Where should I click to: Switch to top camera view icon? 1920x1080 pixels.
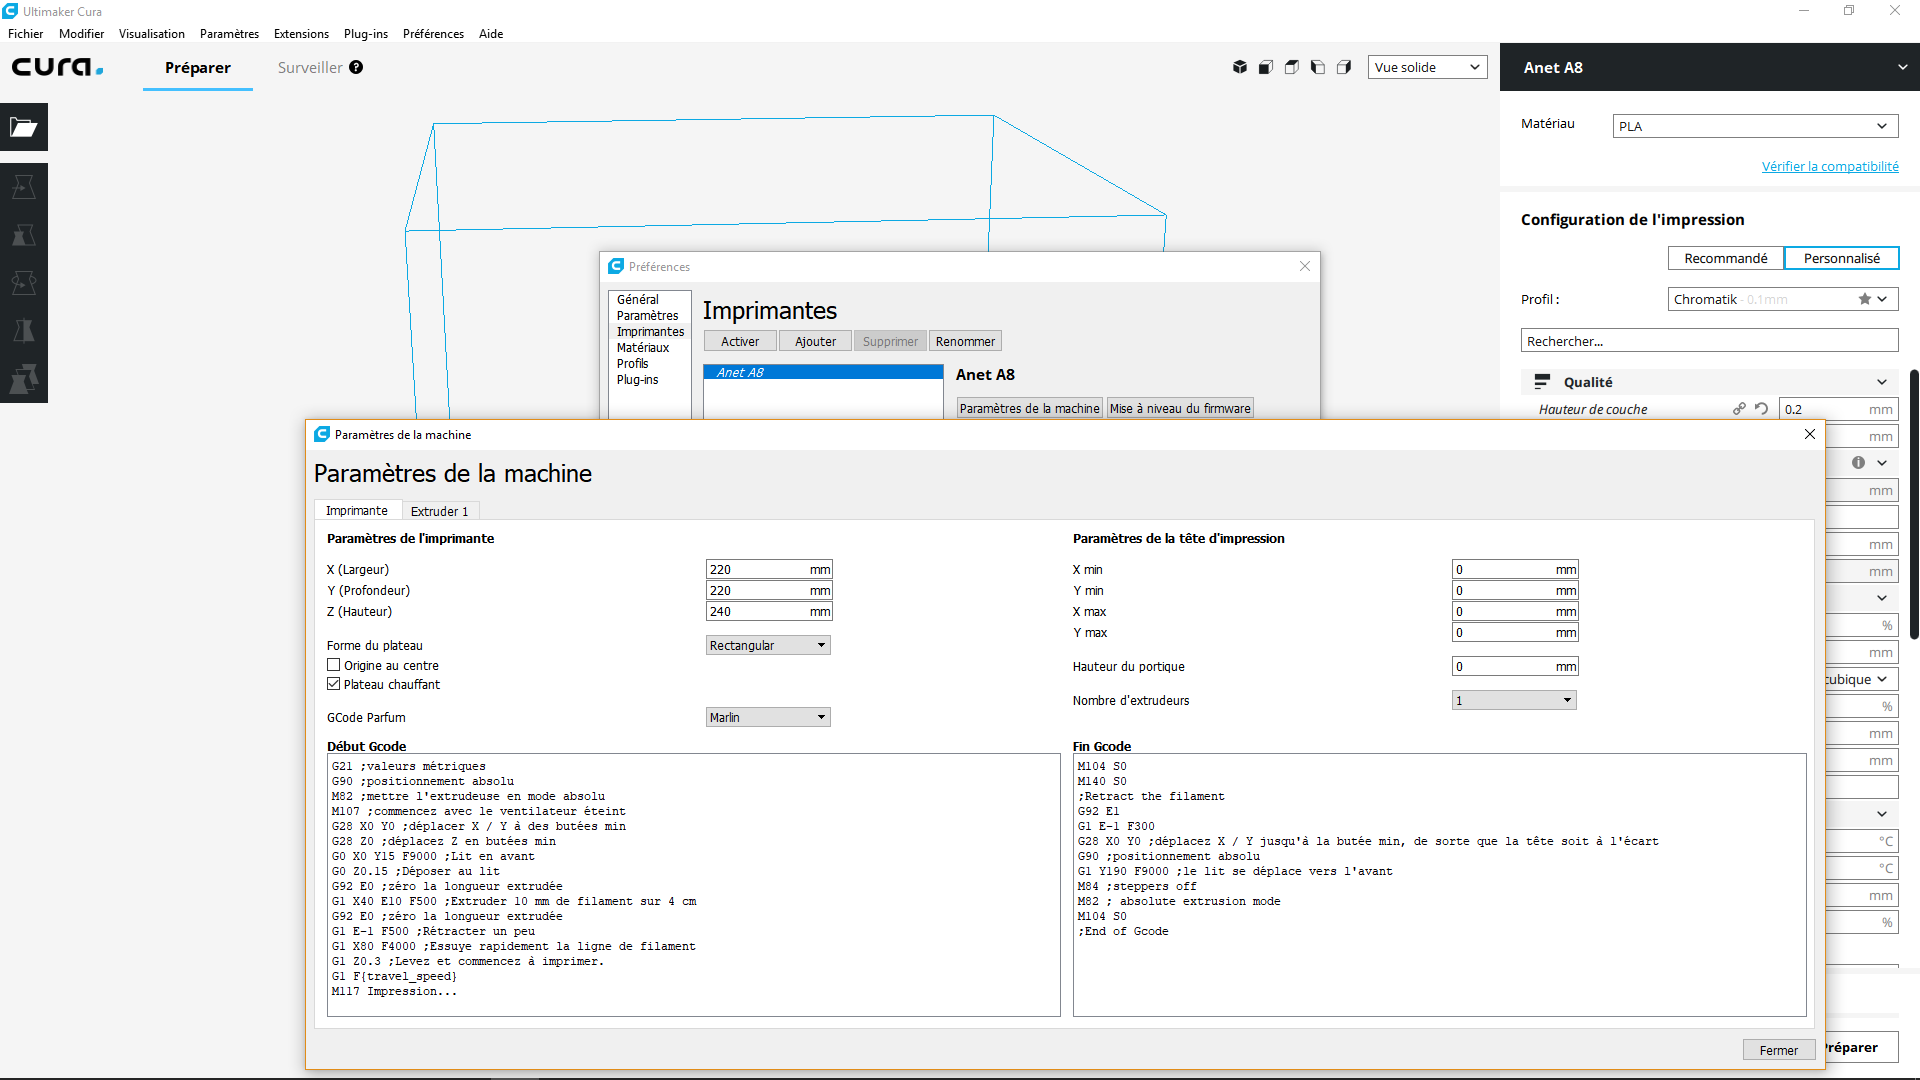(x=1292, y=67)
